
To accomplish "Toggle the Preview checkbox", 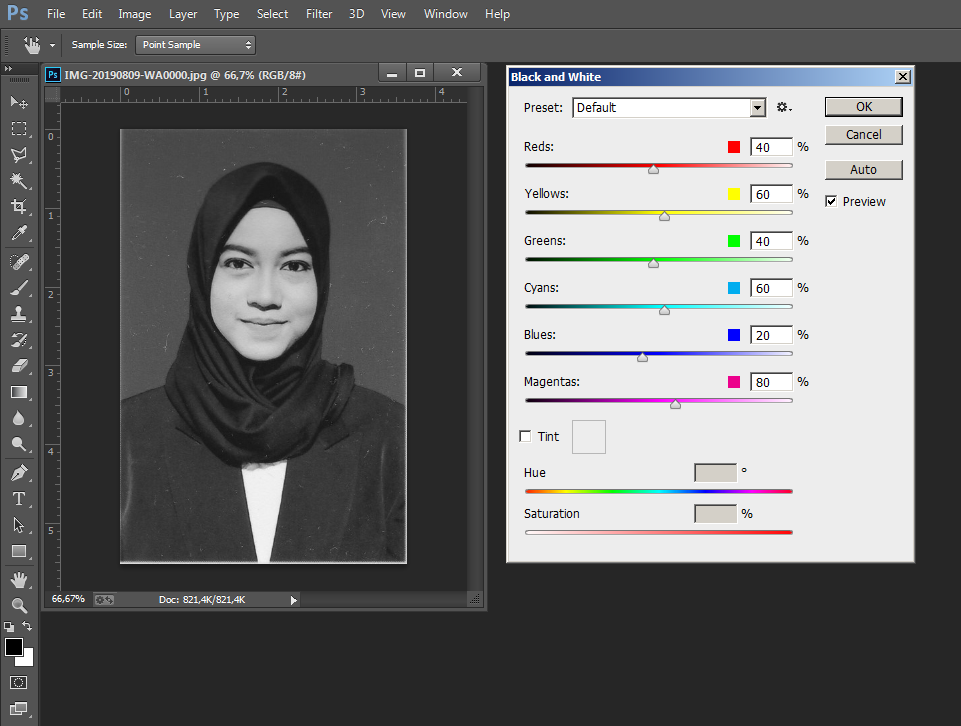I will pyautogui.click(x=831, y=201).
